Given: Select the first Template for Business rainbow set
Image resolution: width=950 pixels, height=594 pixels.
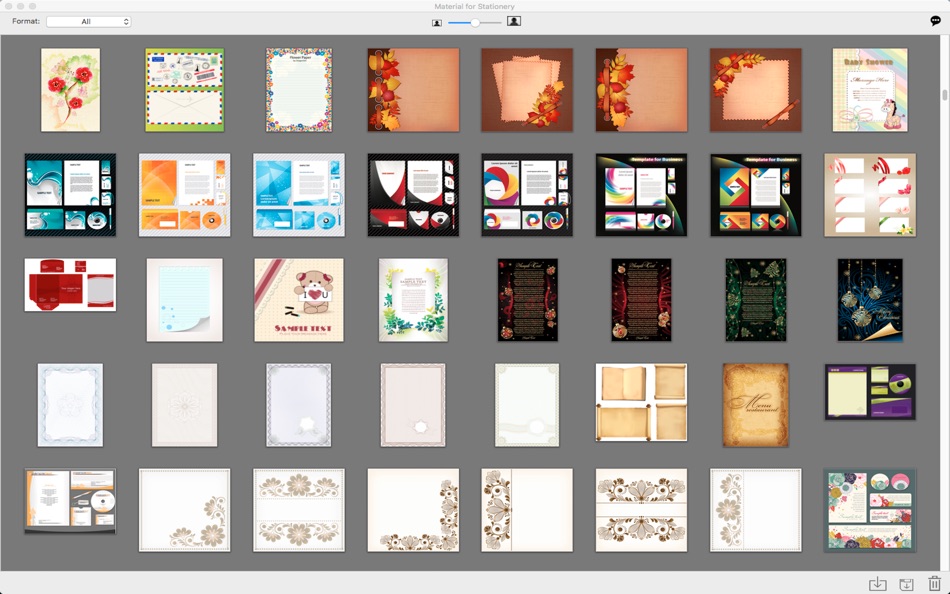Looking at the screenshot, I should [x=642, y=195].
